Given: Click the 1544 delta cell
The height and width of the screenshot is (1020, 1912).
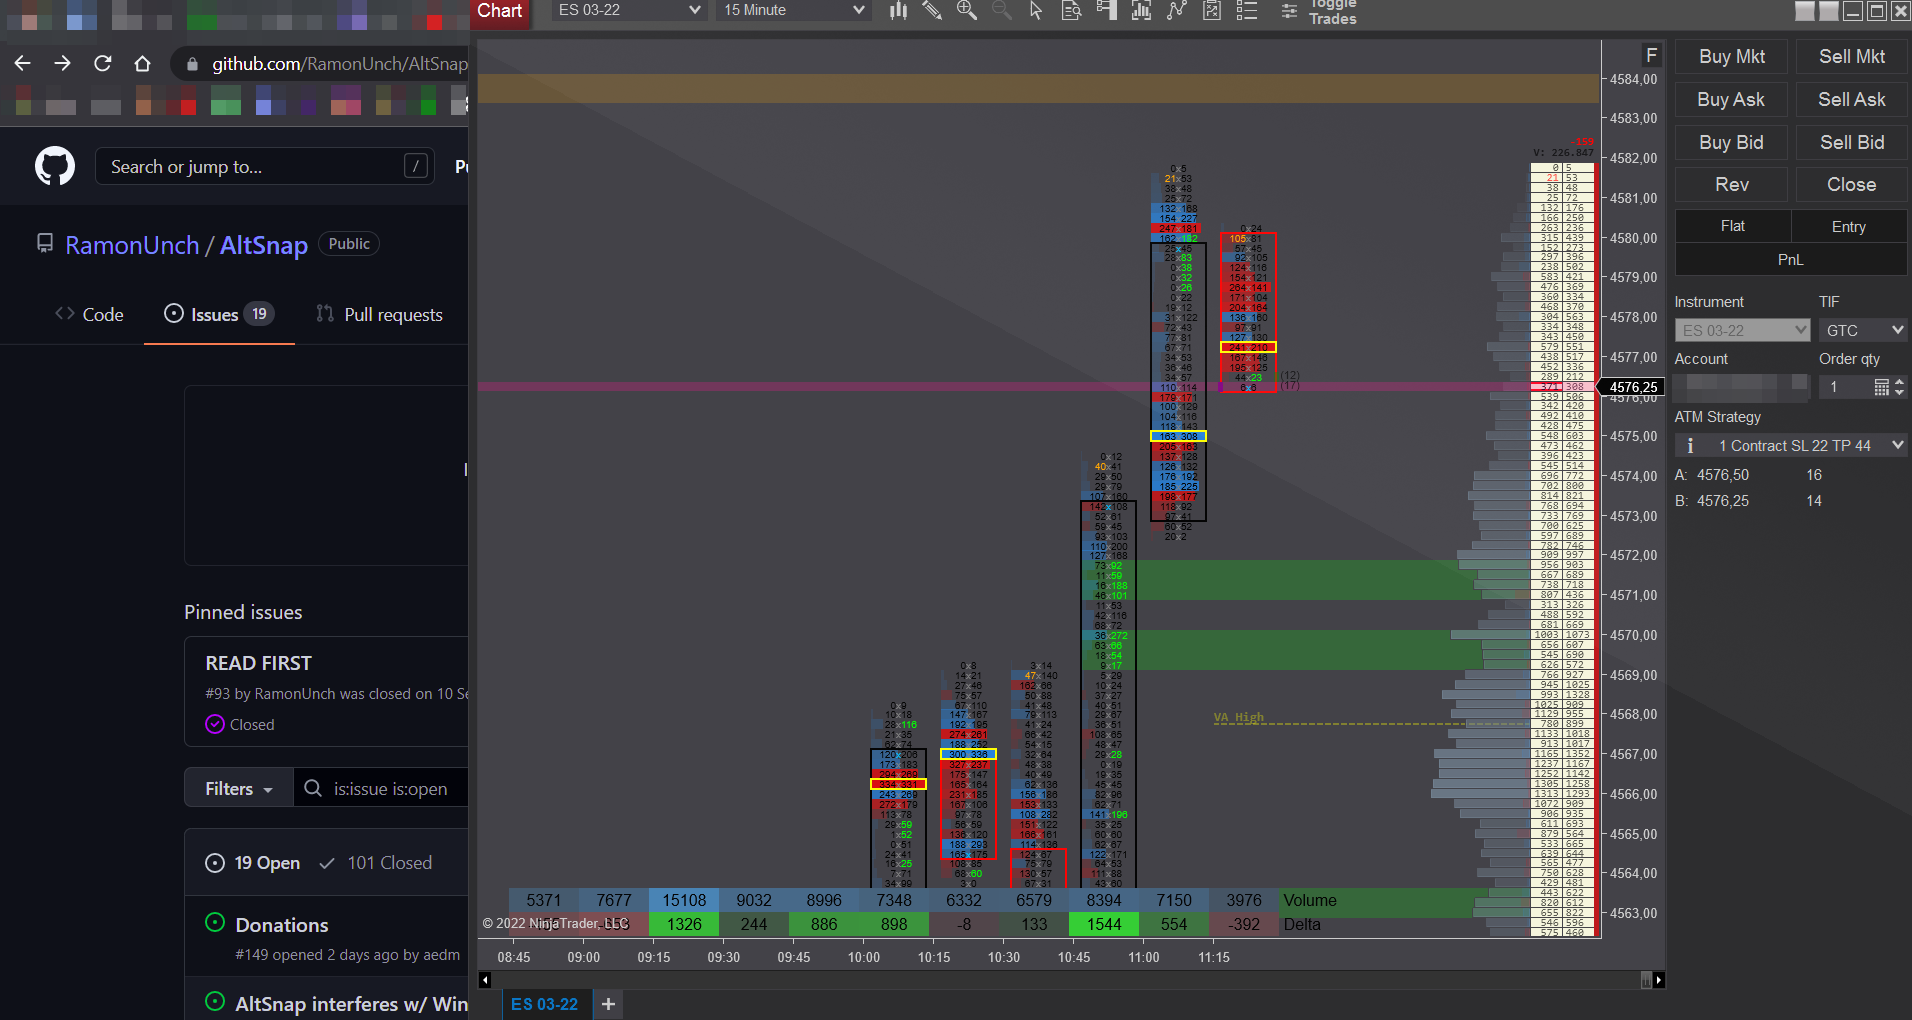Looking at the screenshot, I should pos(1104,924).
